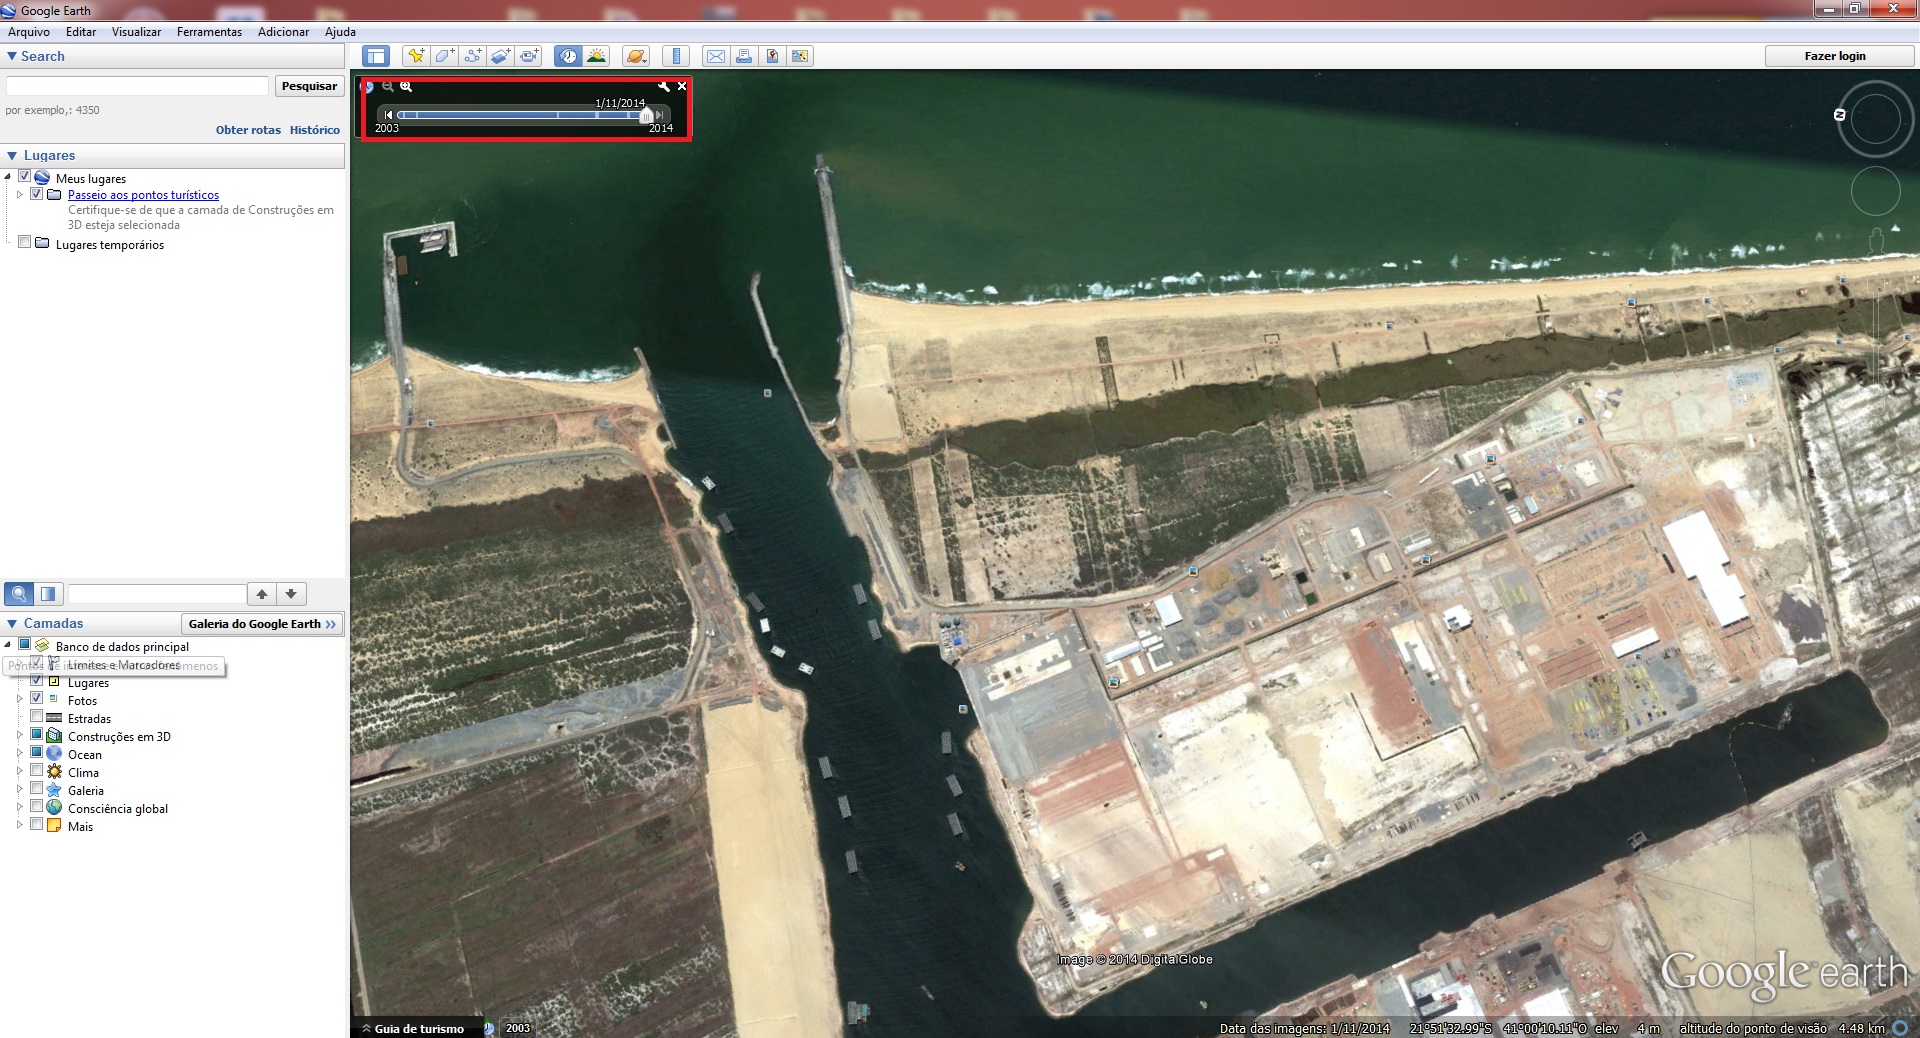Click the Add Placemark pushpin icon
1920x1038 pixels.
415,56
